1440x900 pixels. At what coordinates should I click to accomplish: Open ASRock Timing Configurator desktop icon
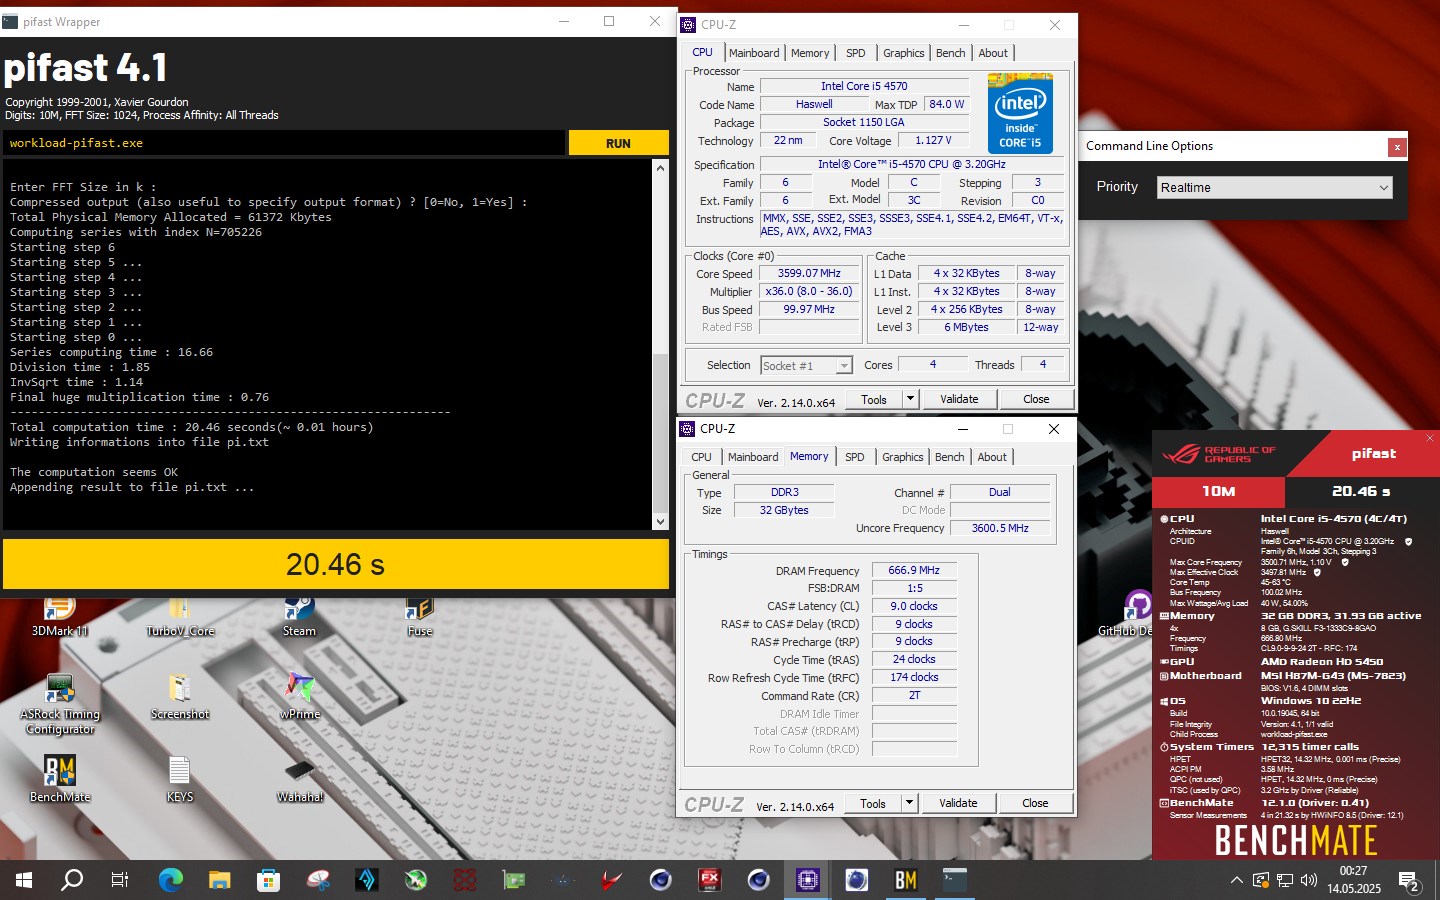(x=60, y=705)
